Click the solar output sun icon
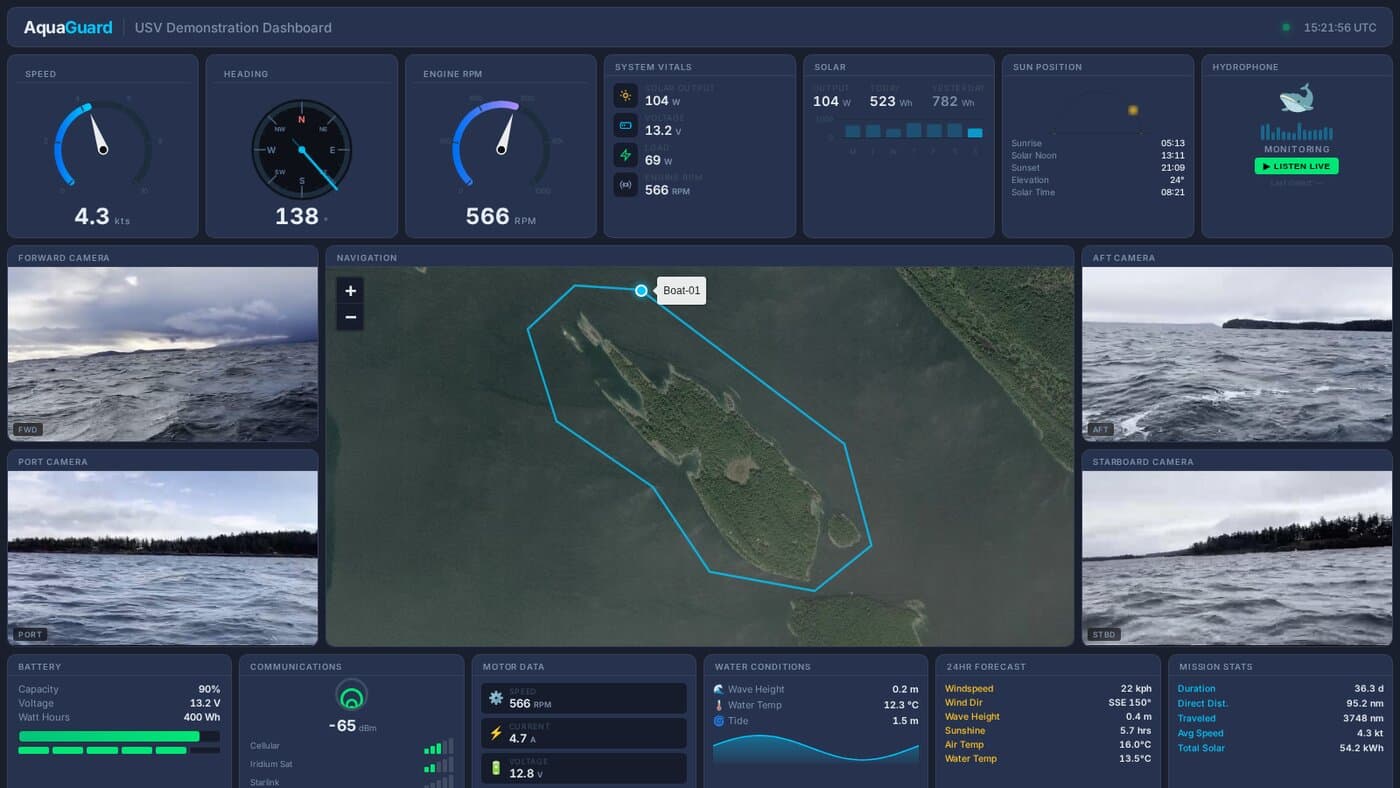Image resolution: width=1400 pixels, height=788 pixels. pos(626,96)
